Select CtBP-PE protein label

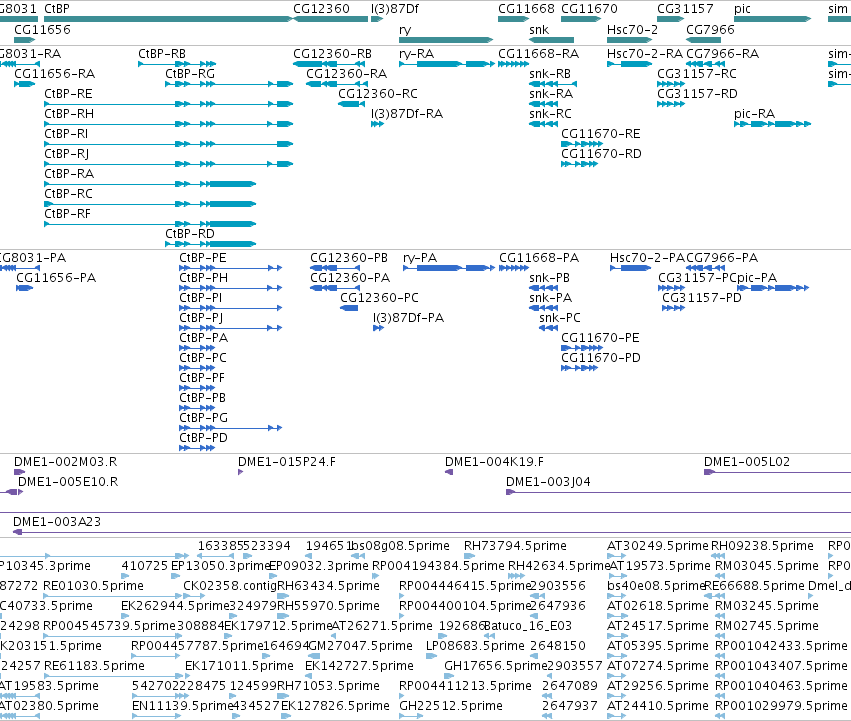coord(203,258)
